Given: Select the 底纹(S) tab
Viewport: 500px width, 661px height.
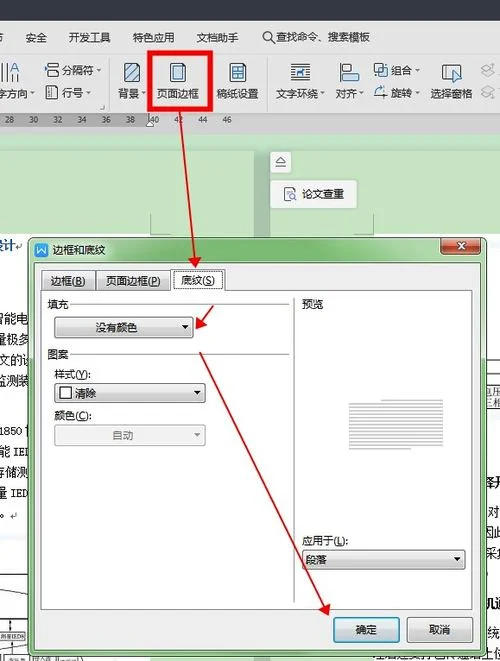Looking at the screenshot, I should point(198,280).
